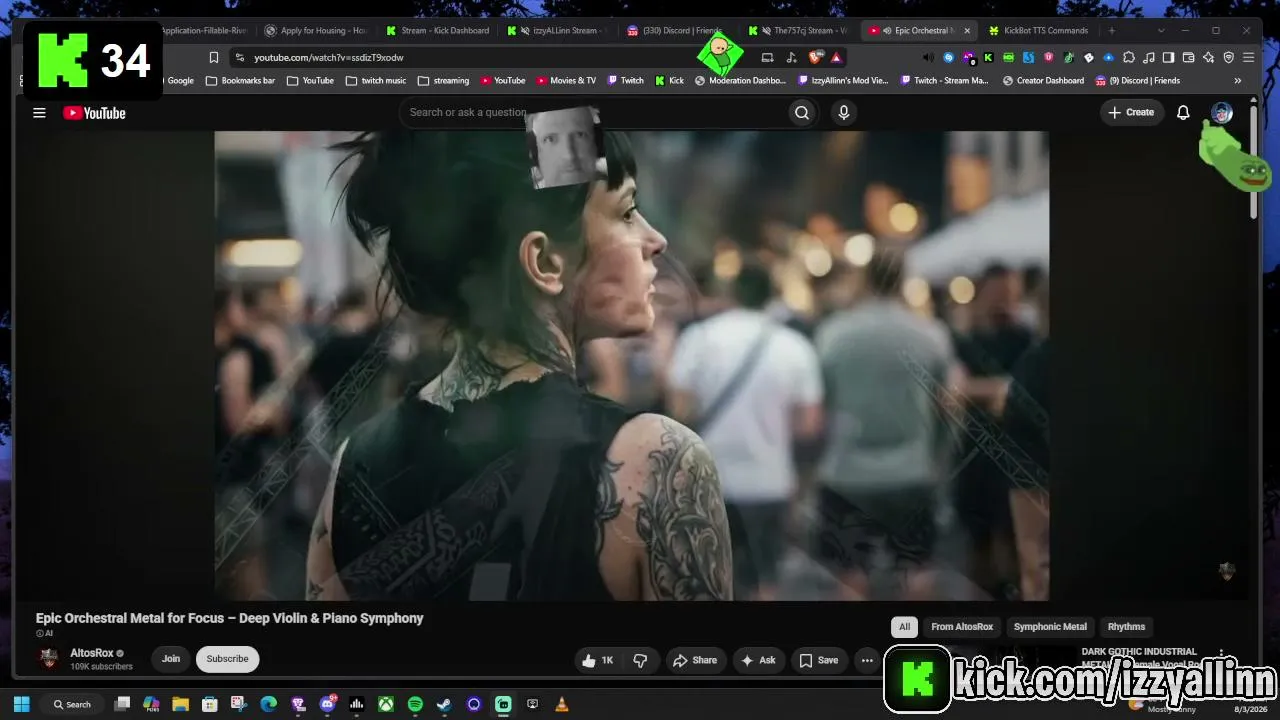The height and width of the screenshot is (720, 1280).
Task: Open the Twitch - Stream Manager bookmark
Action: (944, 81)
